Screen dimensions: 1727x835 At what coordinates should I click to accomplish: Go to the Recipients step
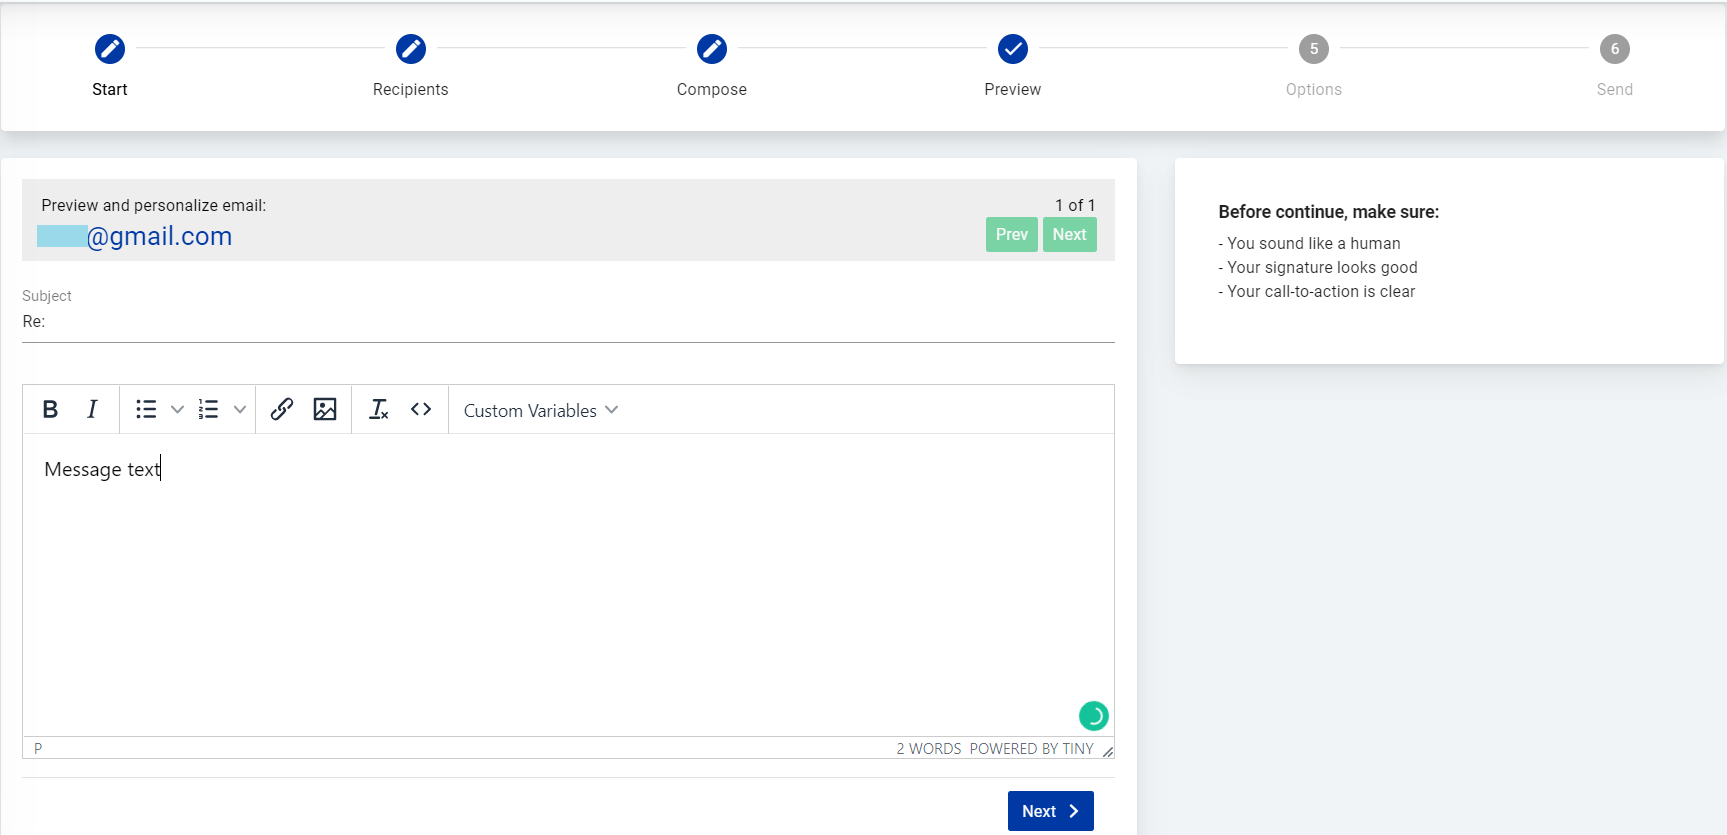tap(411, 49)
